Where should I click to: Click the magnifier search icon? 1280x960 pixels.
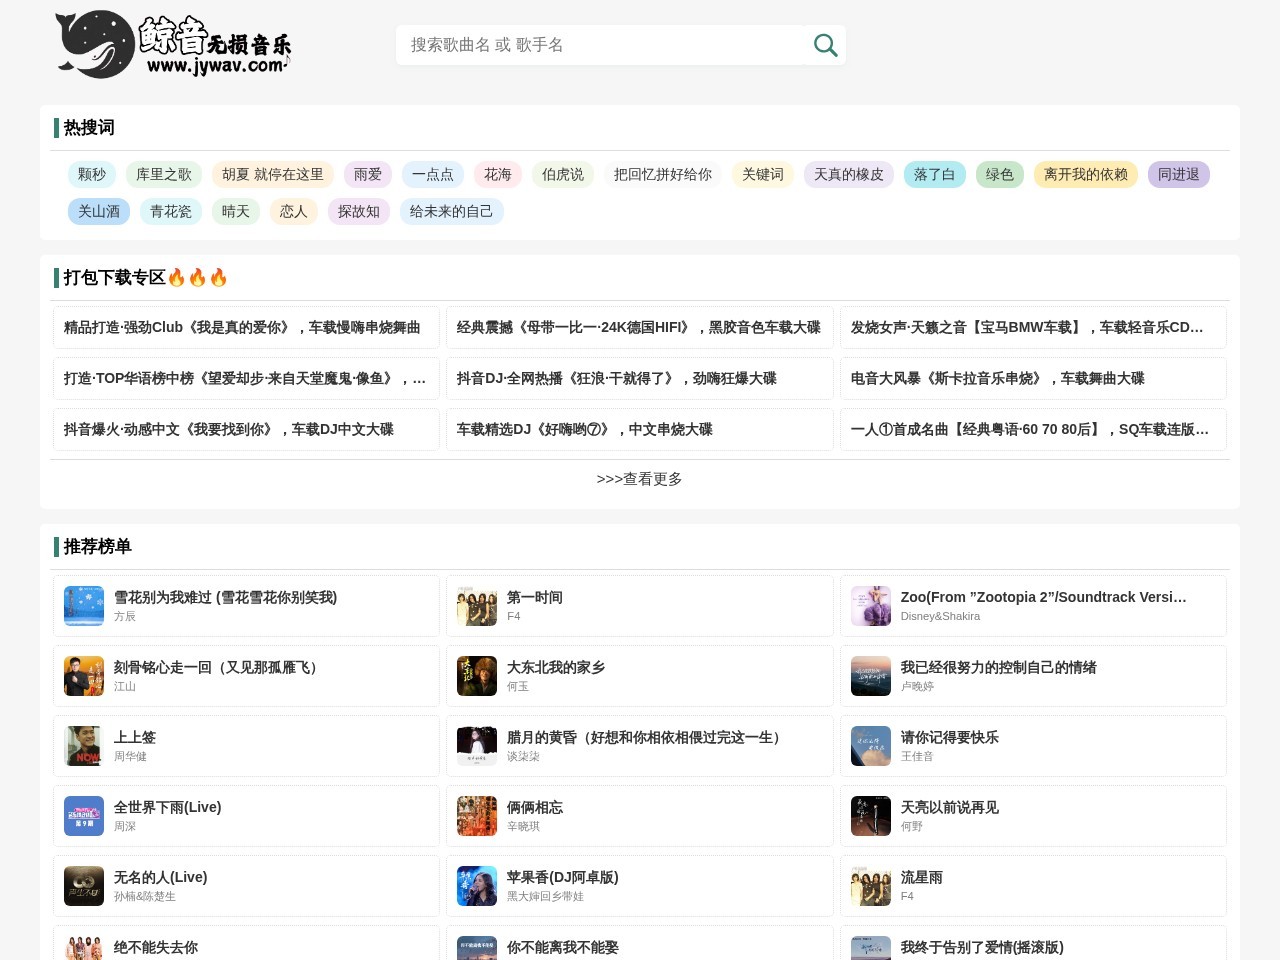coord(825,45)
